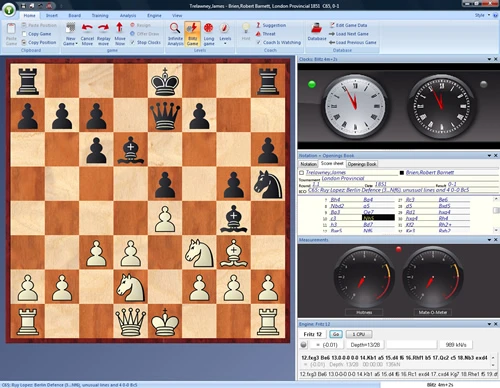Start Infinite Analysis with magnifier icon
Image resolution: width=500 pixels, height=388 pixels.
175,28
